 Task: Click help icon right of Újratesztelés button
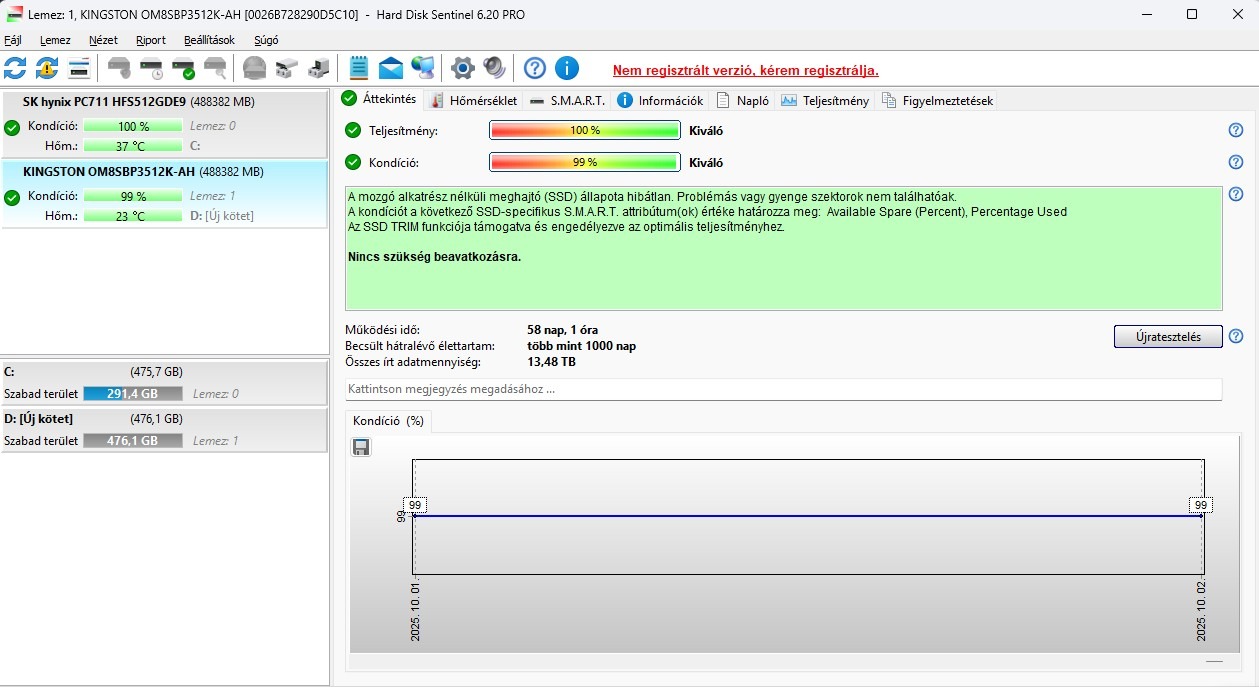point(1236,336)
